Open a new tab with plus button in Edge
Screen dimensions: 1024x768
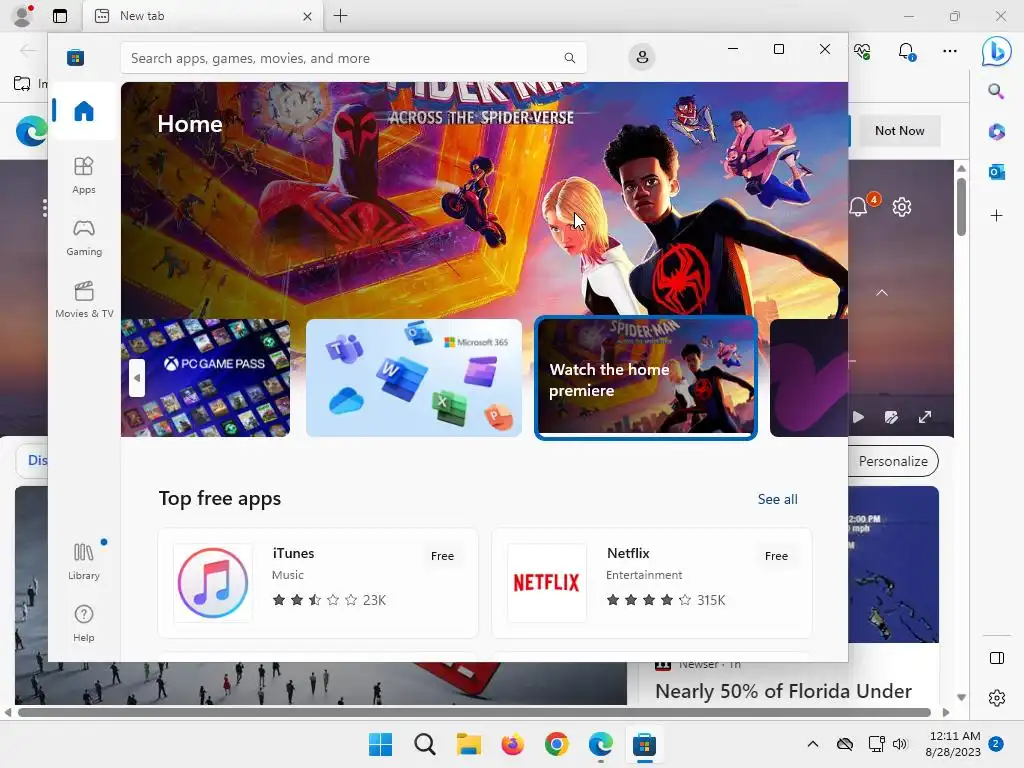tap(340, 16)
